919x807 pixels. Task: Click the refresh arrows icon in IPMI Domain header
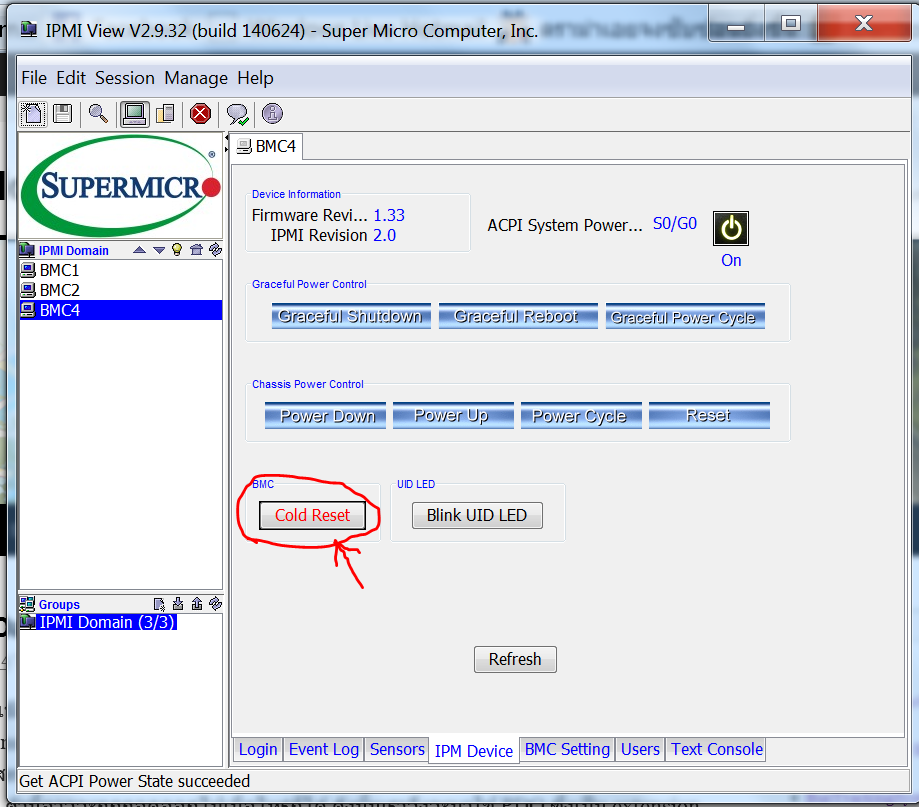(x=216, y=250)
